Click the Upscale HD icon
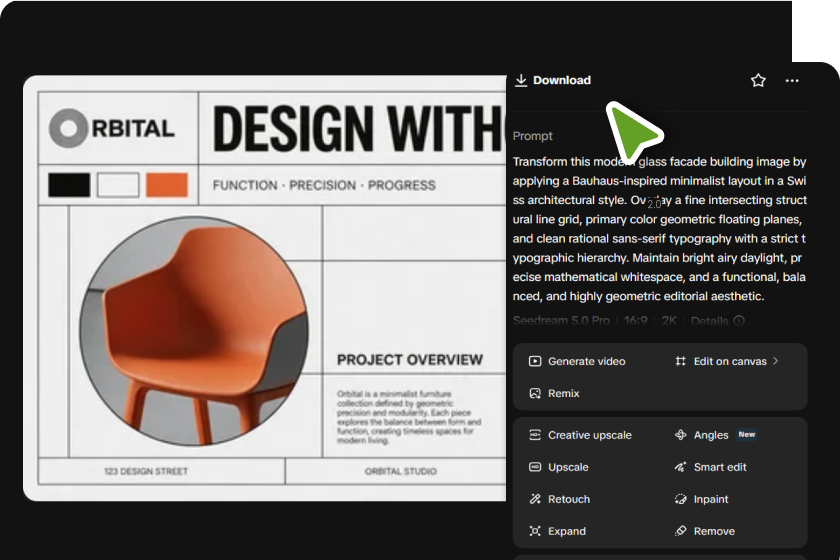The height and width of the screenshot is (560, 840). click(535, 467)
